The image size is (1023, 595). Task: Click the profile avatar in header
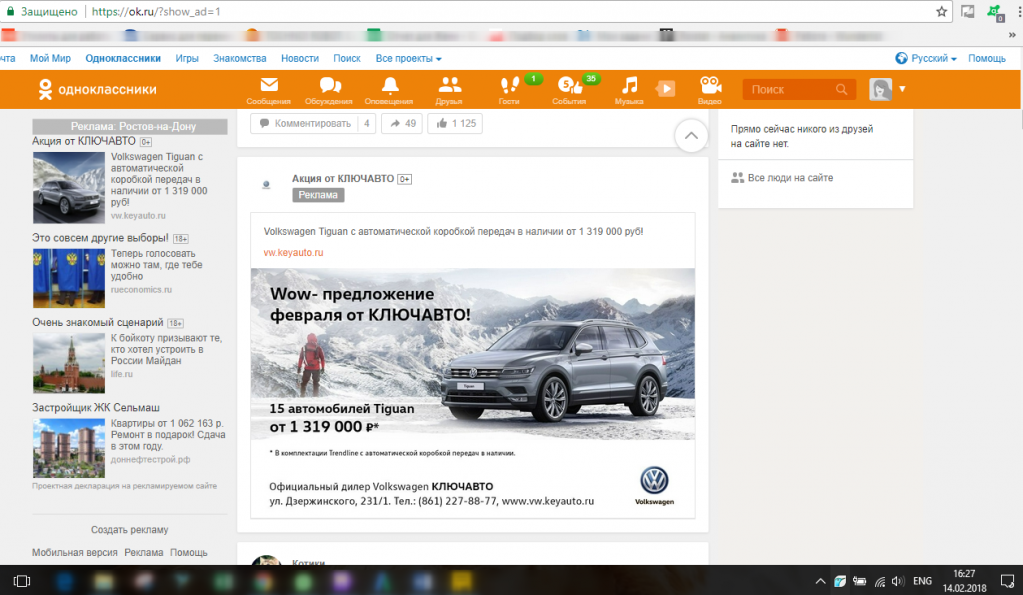[x=880, y=89]
